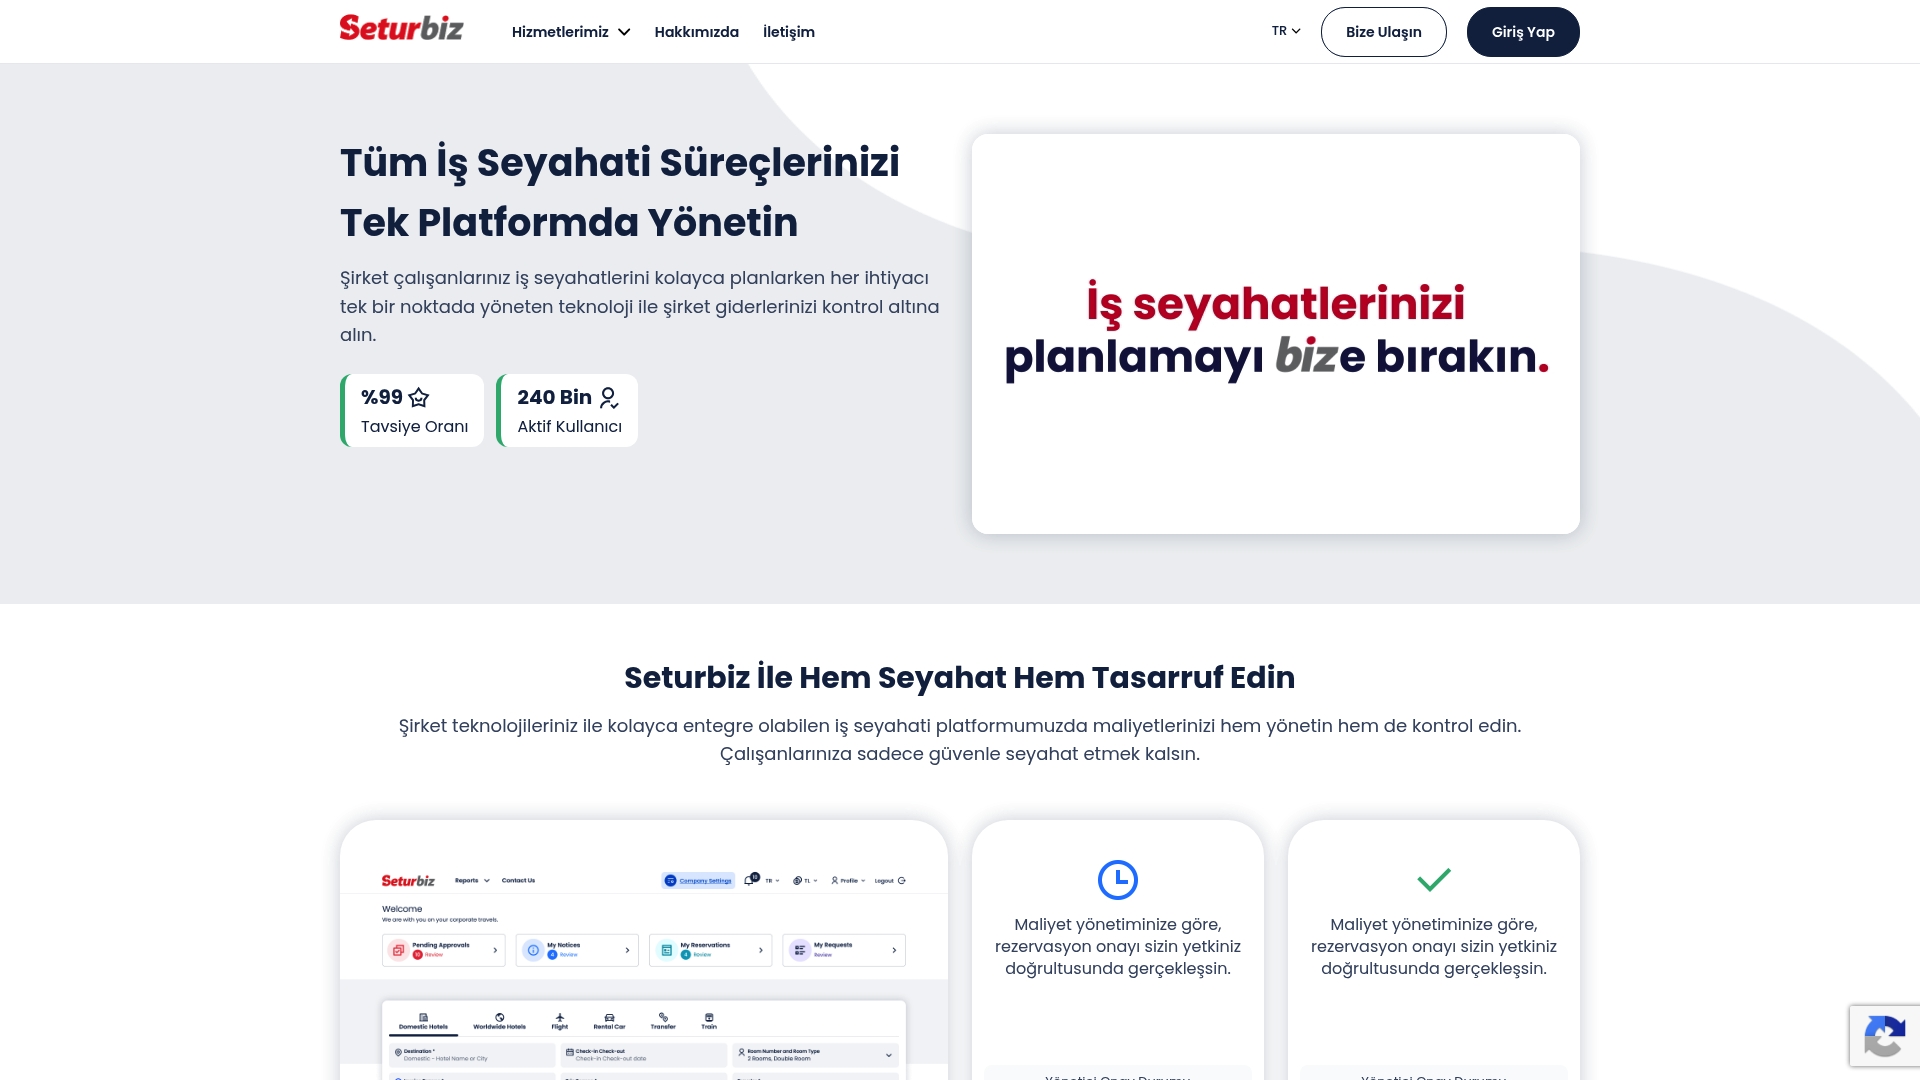Image resolution: width=1920 pixels, height=1080 pixels.
Task: Click the blue clock icon in the card
Action: pyautogui.click(x=1118, y=880)
